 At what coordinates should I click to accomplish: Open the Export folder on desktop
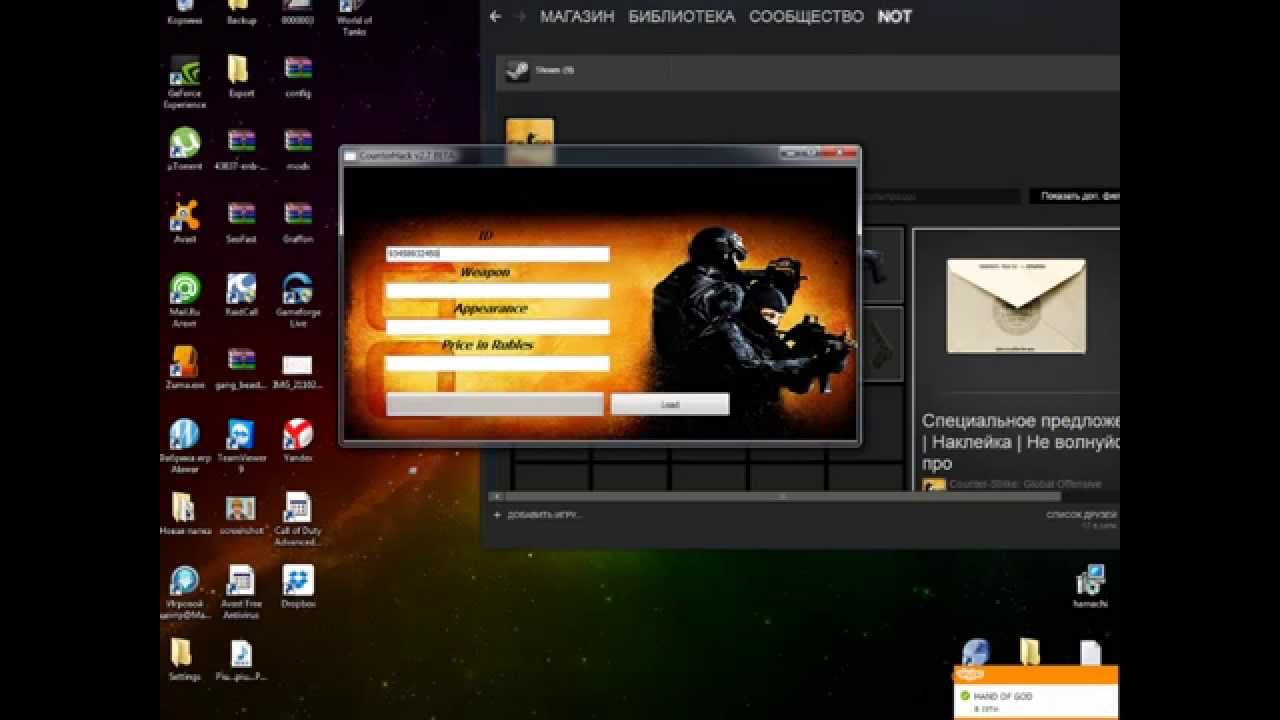(x=241, y=77)
